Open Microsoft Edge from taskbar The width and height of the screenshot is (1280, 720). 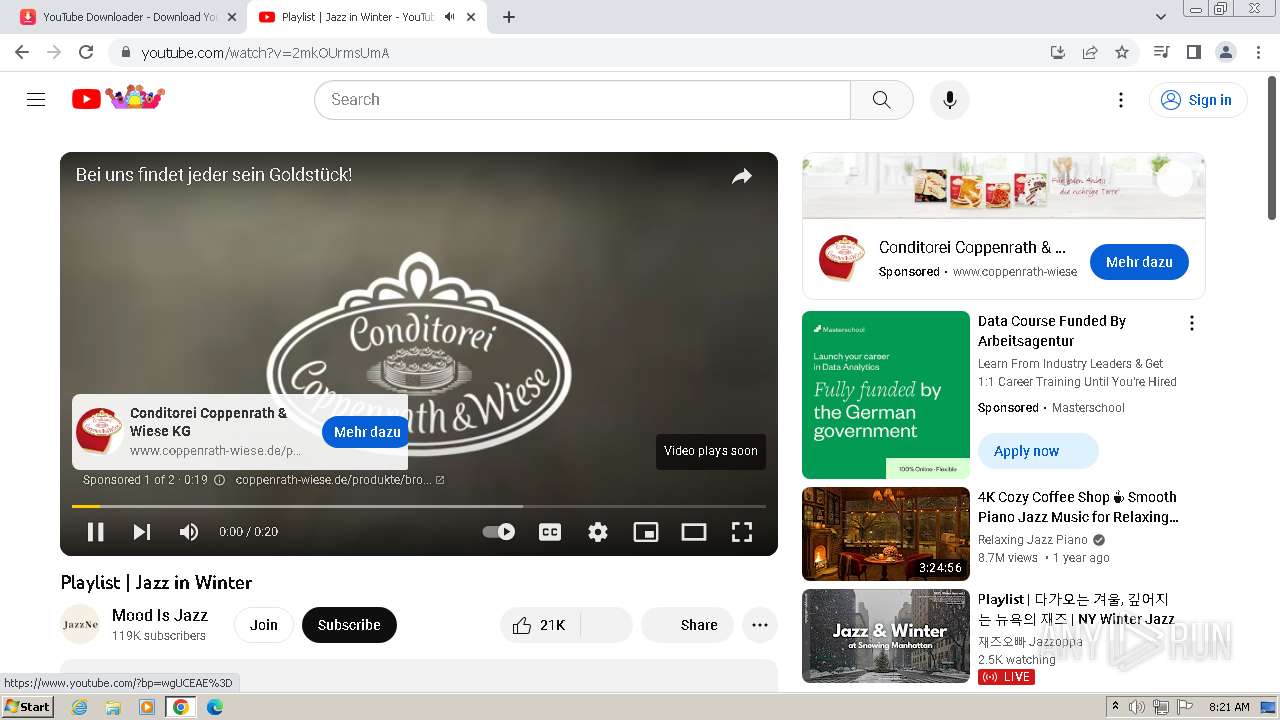point(215,707)
